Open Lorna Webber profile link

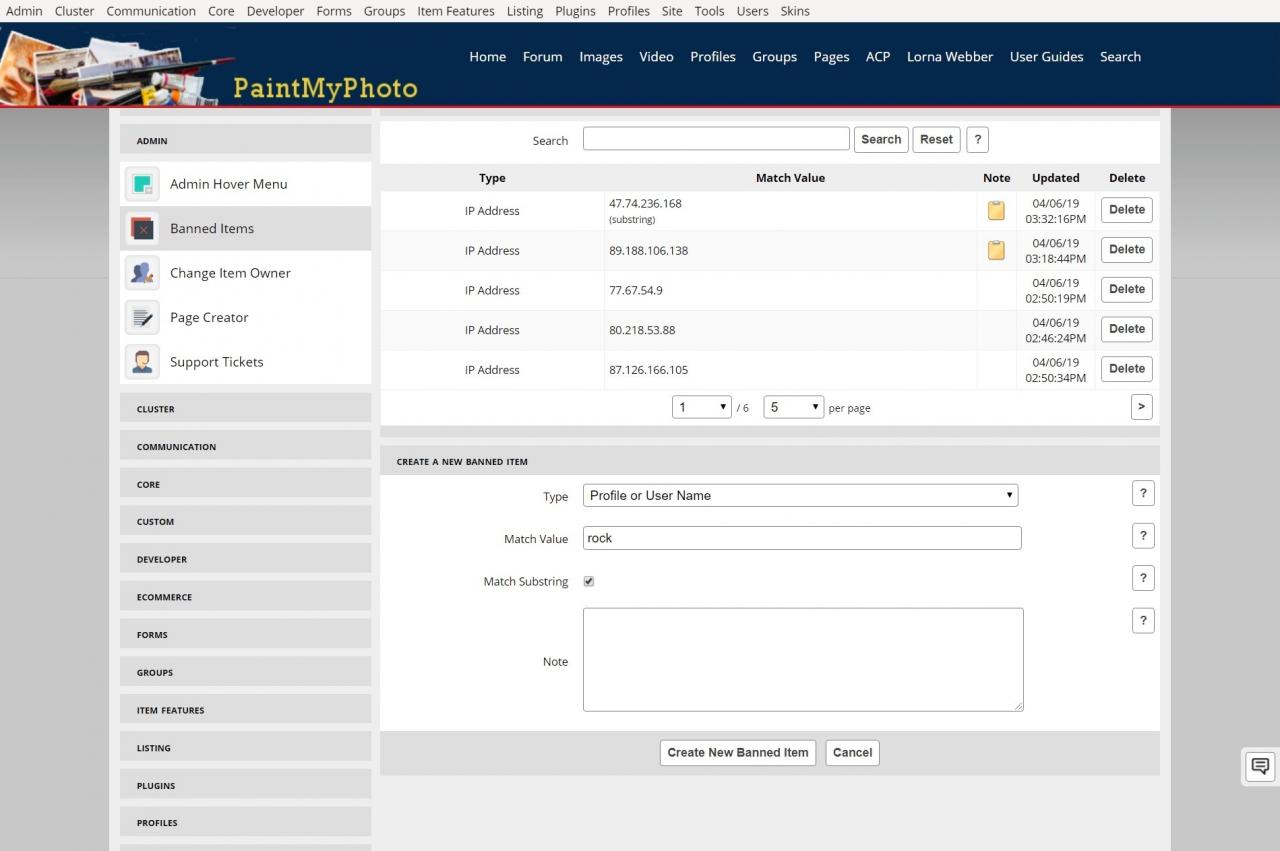[x=950, y=57]
